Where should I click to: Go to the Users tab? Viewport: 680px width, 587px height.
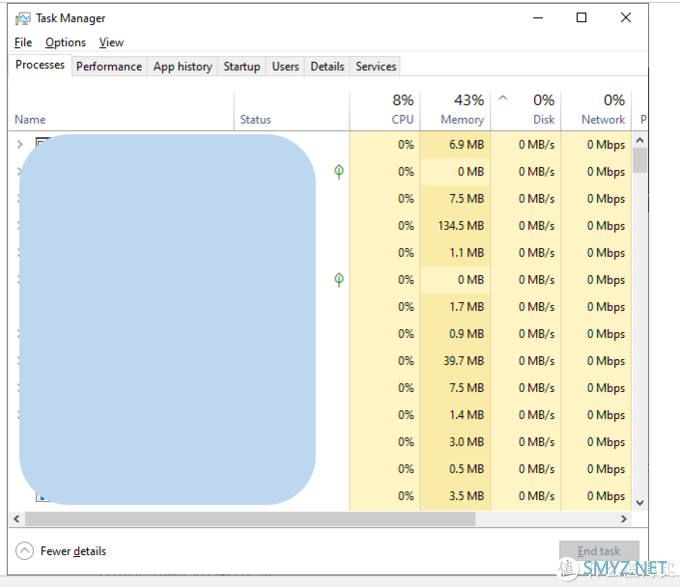tap(285, 66)
